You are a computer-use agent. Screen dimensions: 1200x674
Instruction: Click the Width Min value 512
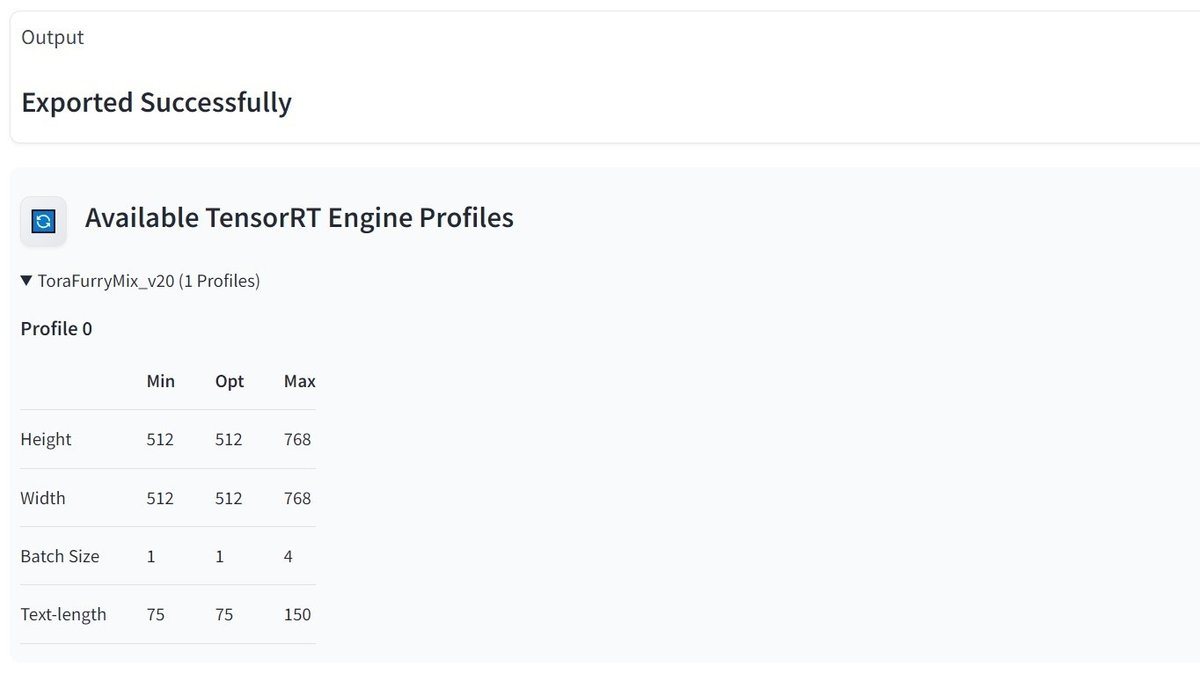pos(160,498)
